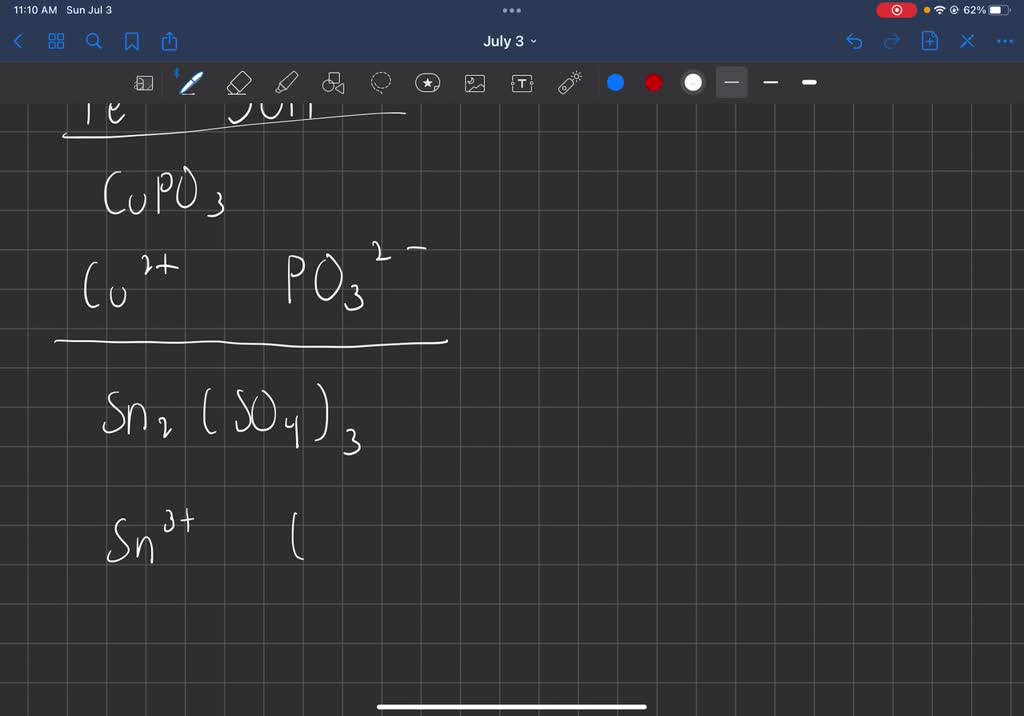Toggle read-only page view mode

(x=144, y=83)
